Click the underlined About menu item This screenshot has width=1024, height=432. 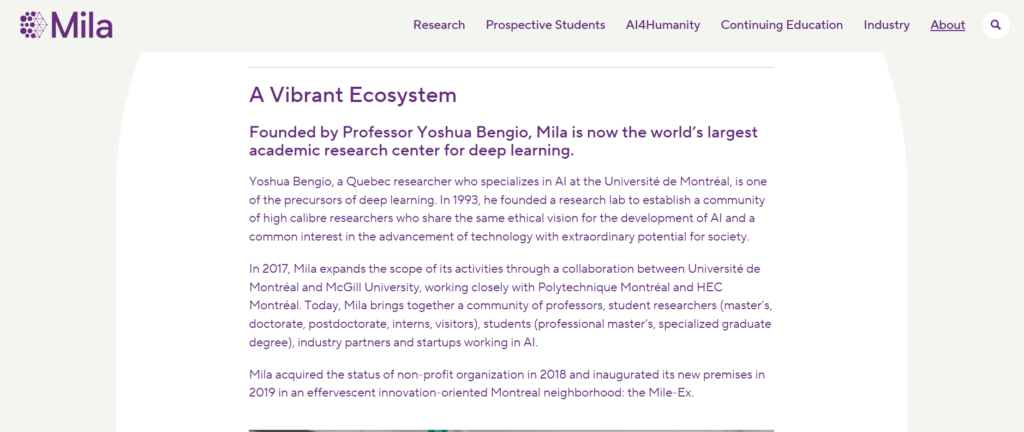948,25
